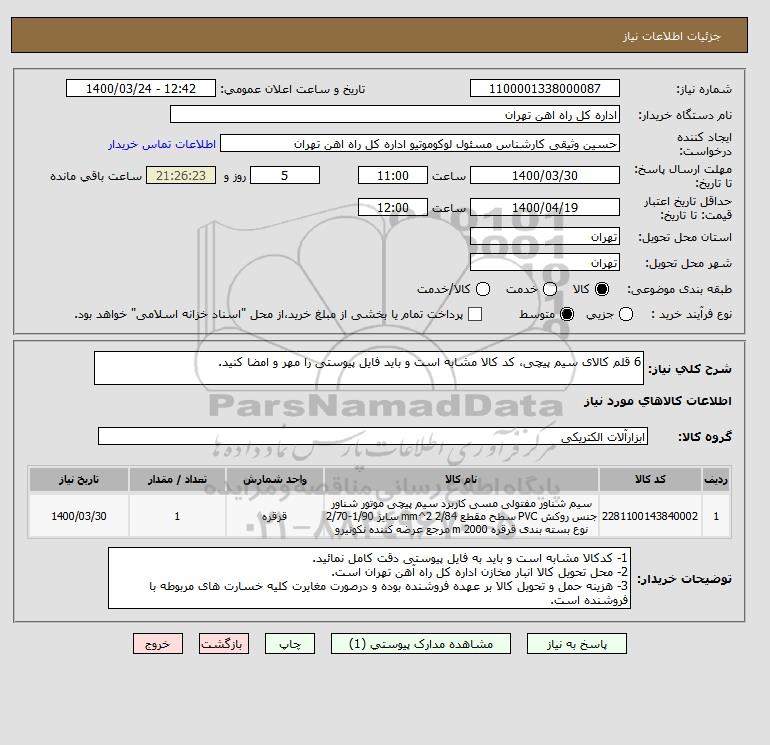
Task: Click the ردیف column header
Action: pyautogui.click(x=716, y=479)
